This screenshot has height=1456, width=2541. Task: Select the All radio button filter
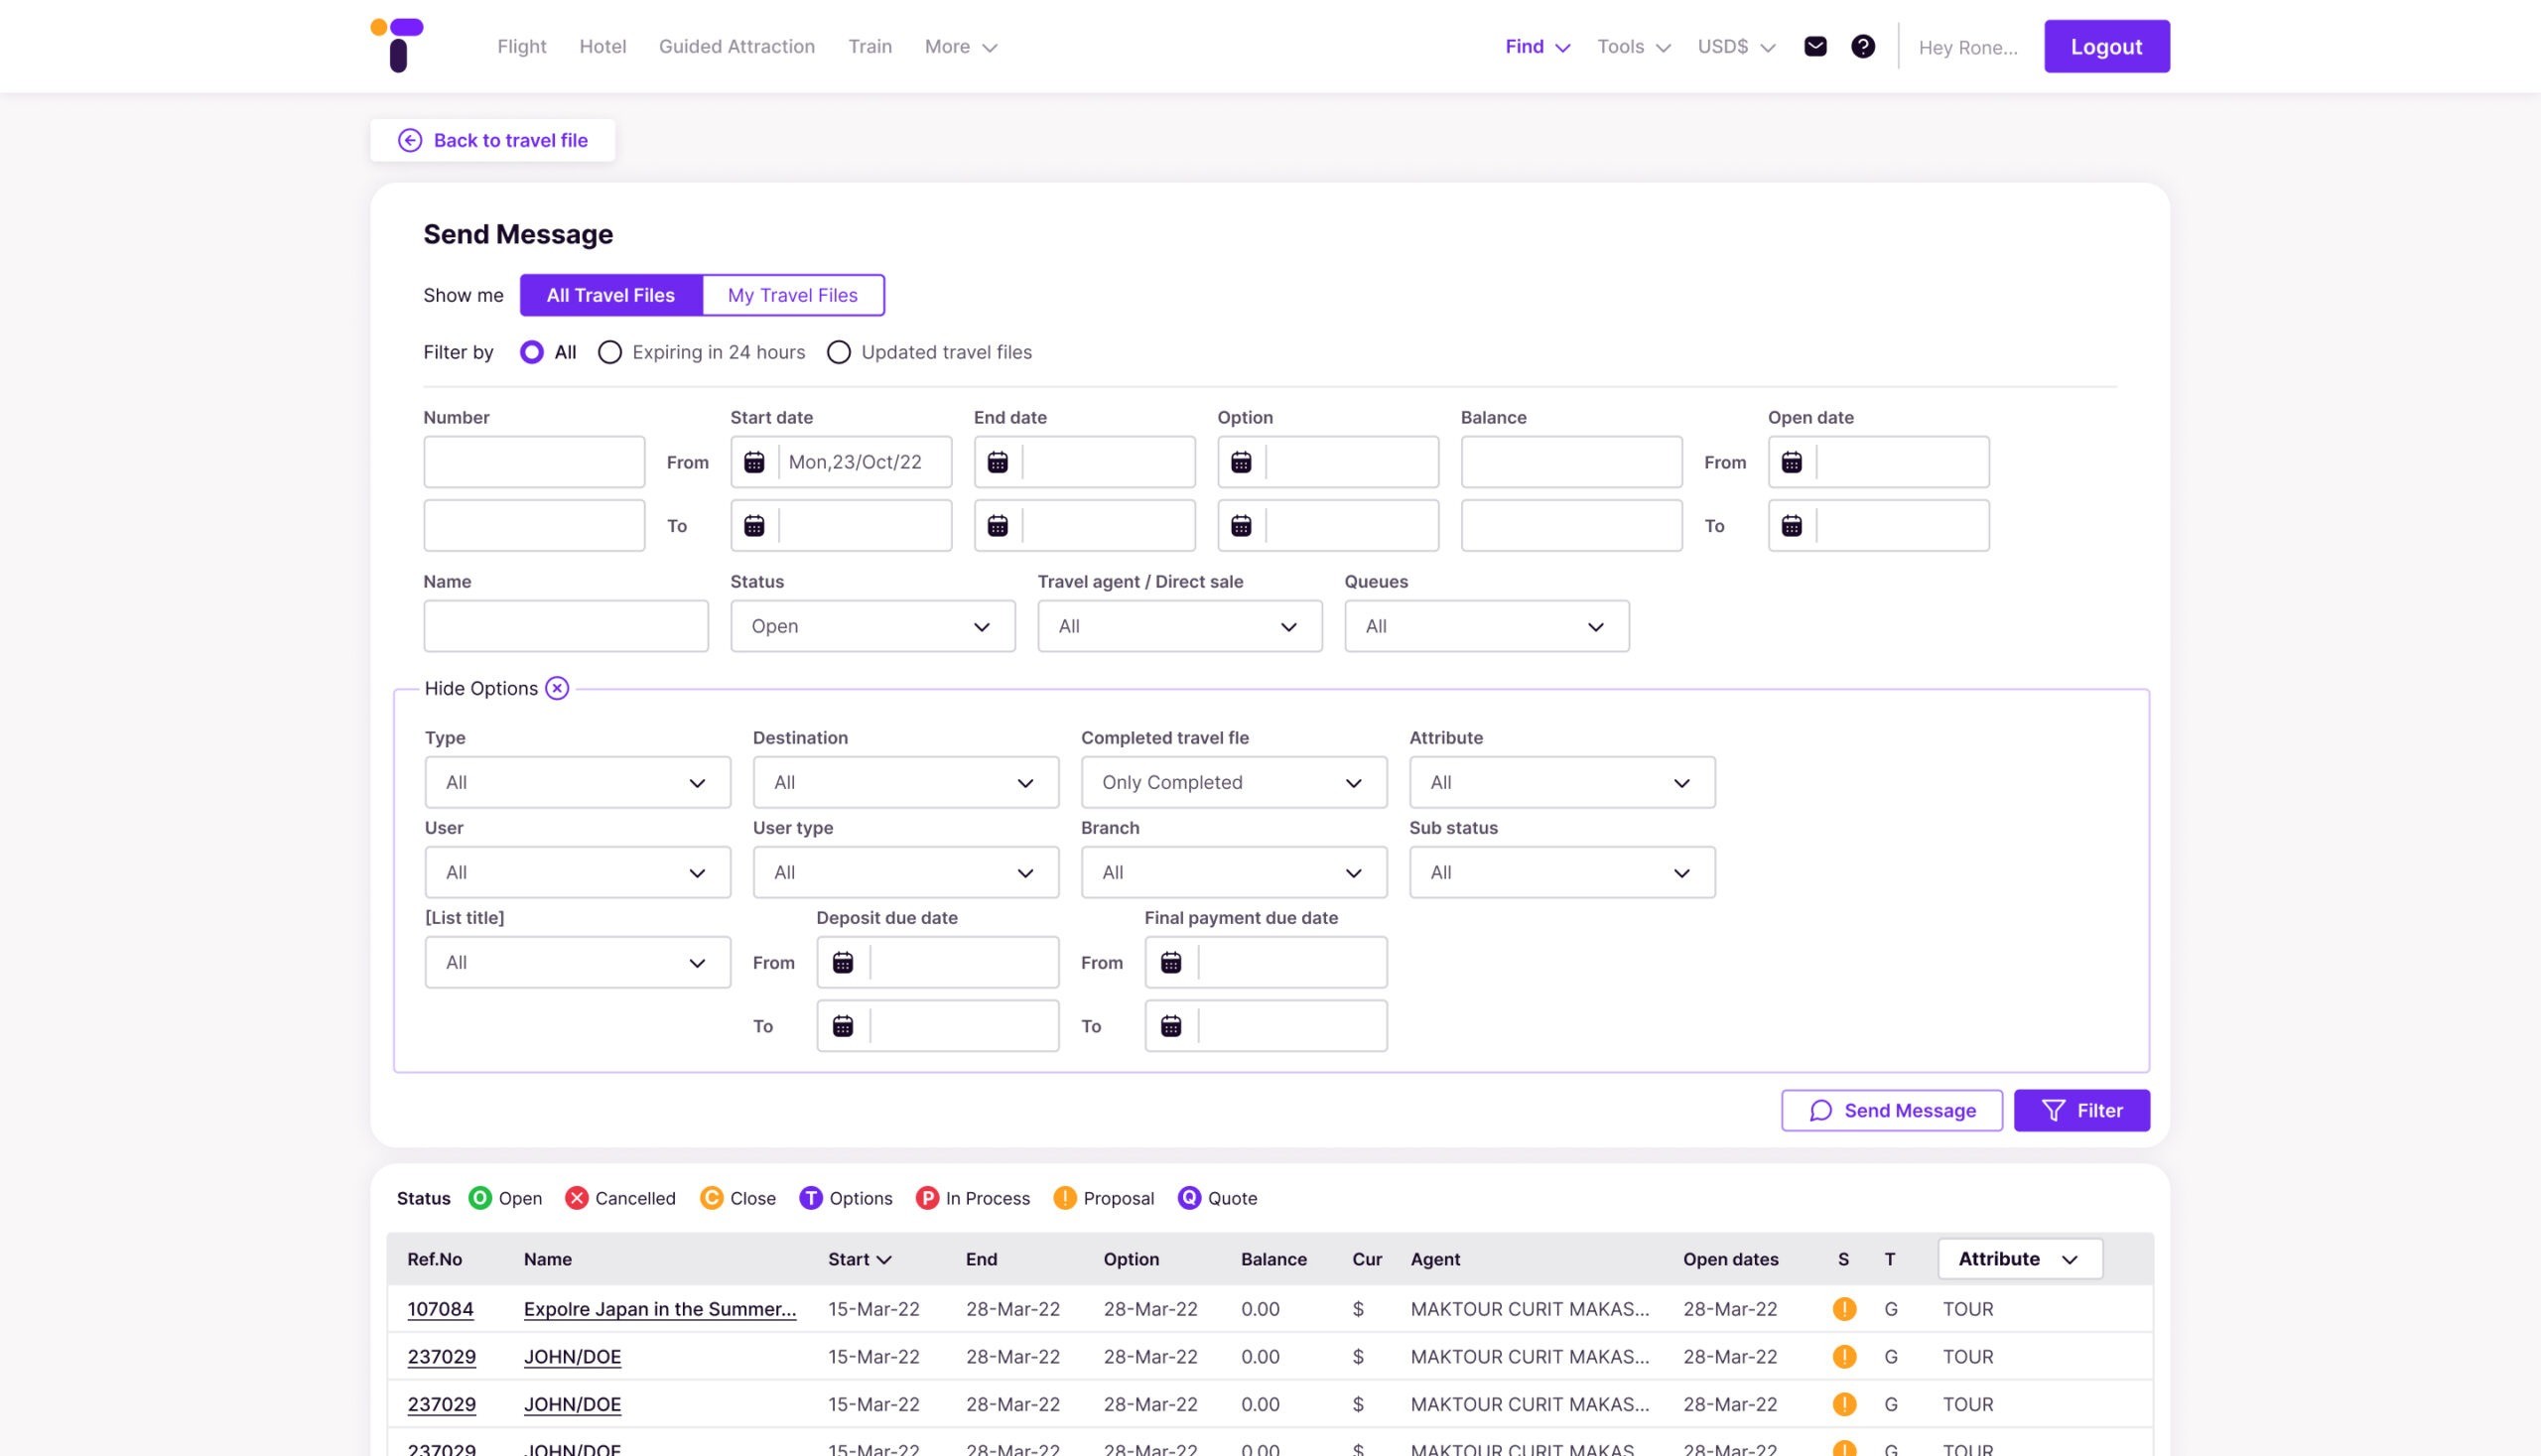coord(532,352)
